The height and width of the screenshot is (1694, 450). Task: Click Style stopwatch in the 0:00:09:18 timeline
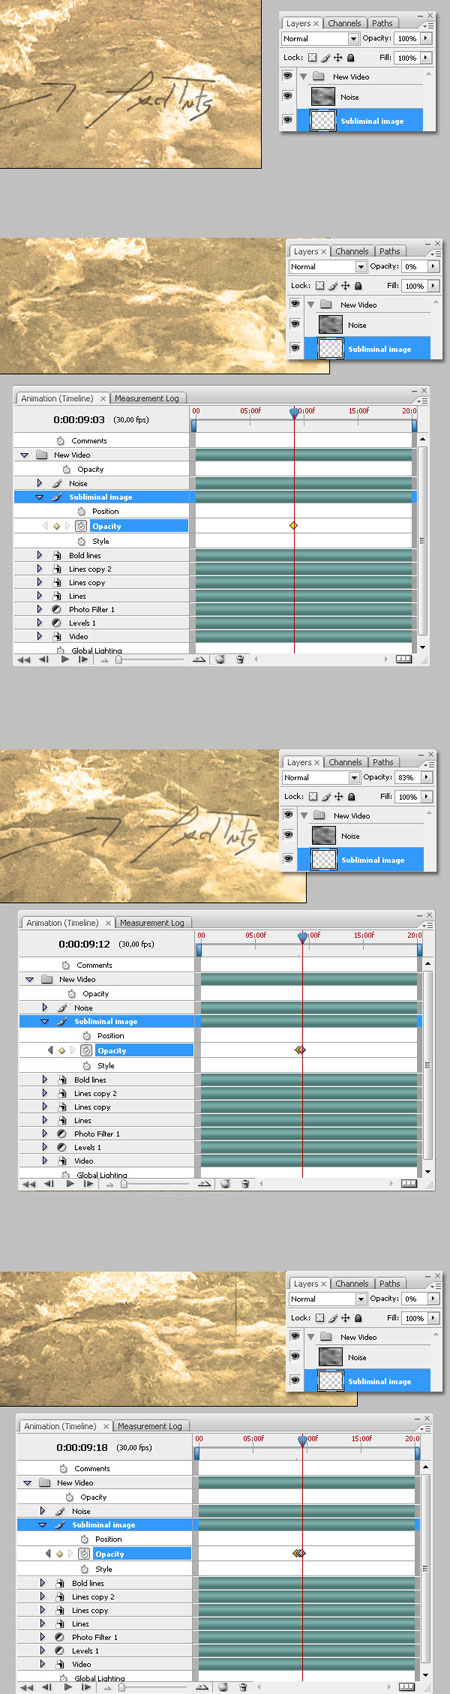[85, 1569]
